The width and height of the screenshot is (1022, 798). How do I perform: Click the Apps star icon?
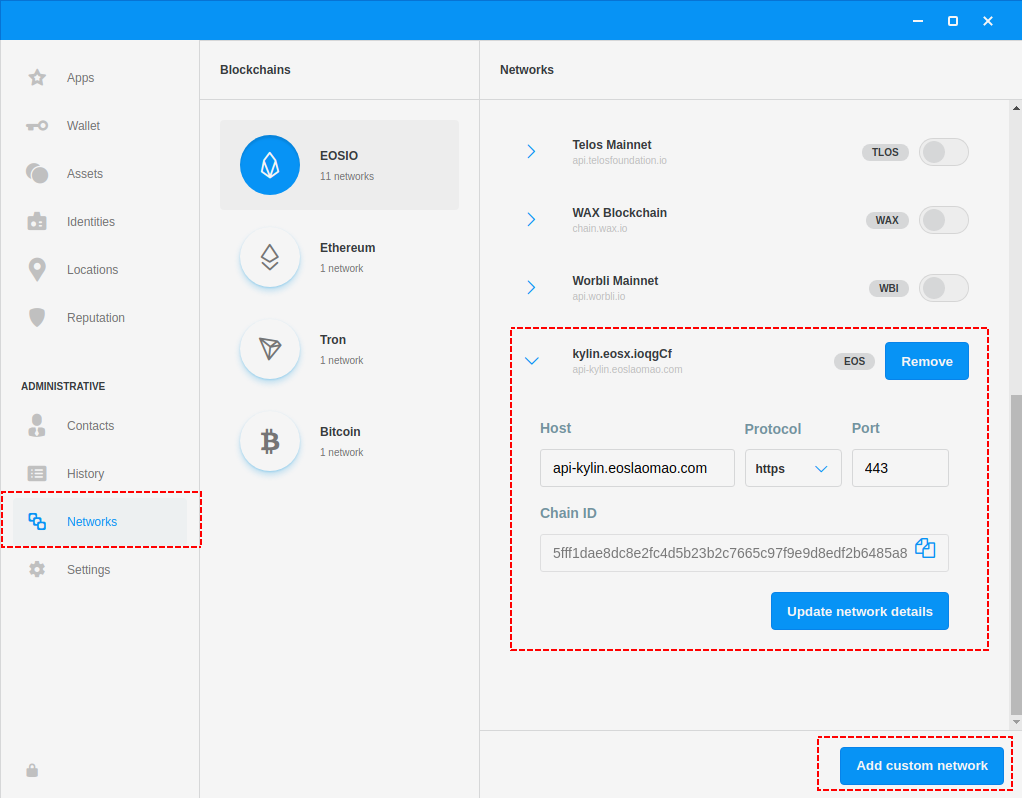[37, 78]
